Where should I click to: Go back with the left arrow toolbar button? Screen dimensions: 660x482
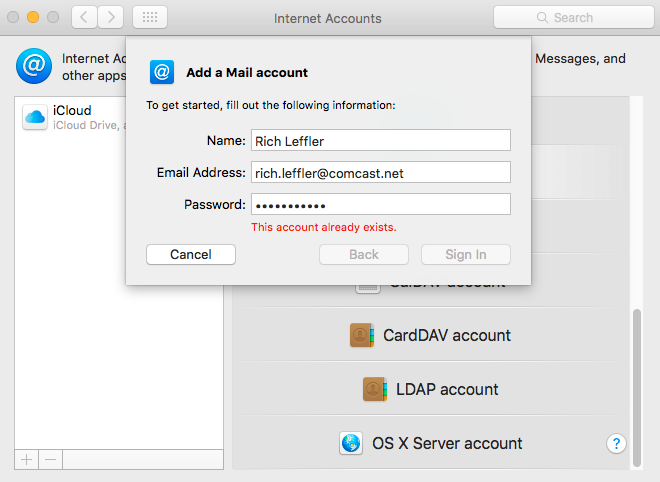(85, 17)
